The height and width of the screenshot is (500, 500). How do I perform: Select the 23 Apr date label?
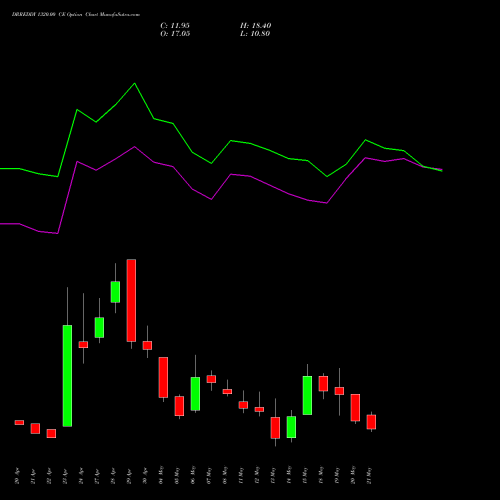pyautogui.click(x=65, y=476)
